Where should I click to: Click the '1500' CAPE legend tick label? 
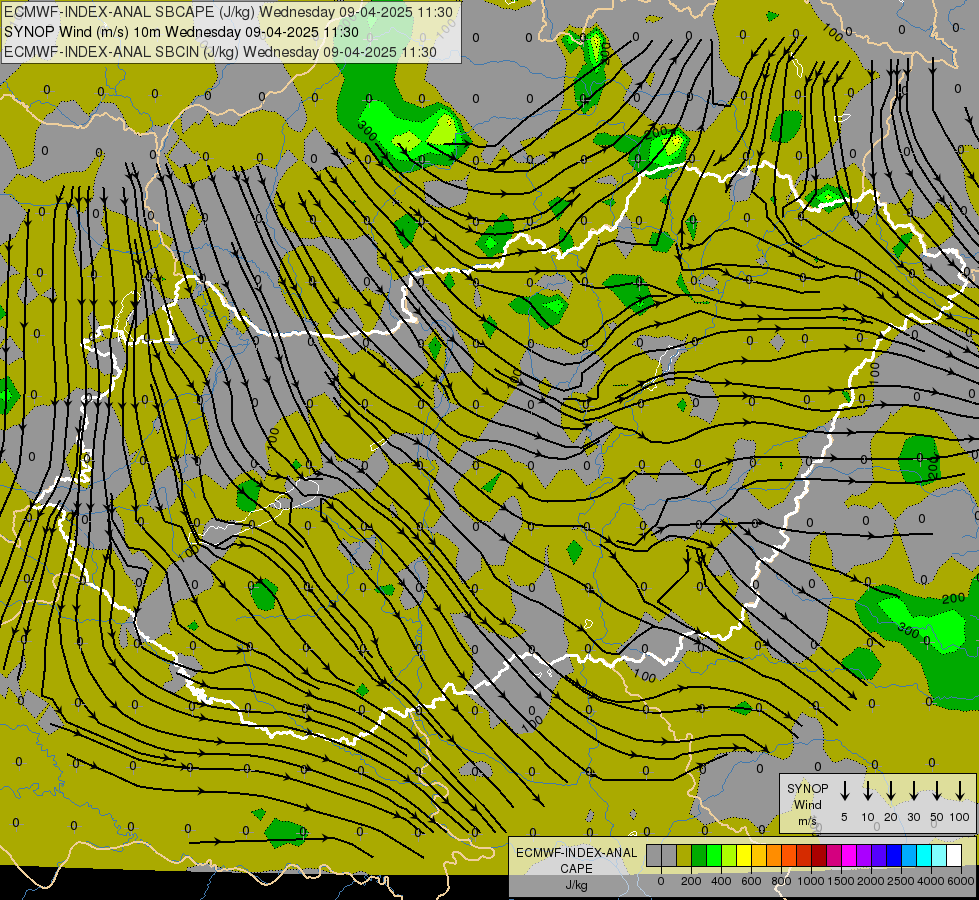[841, 881]
